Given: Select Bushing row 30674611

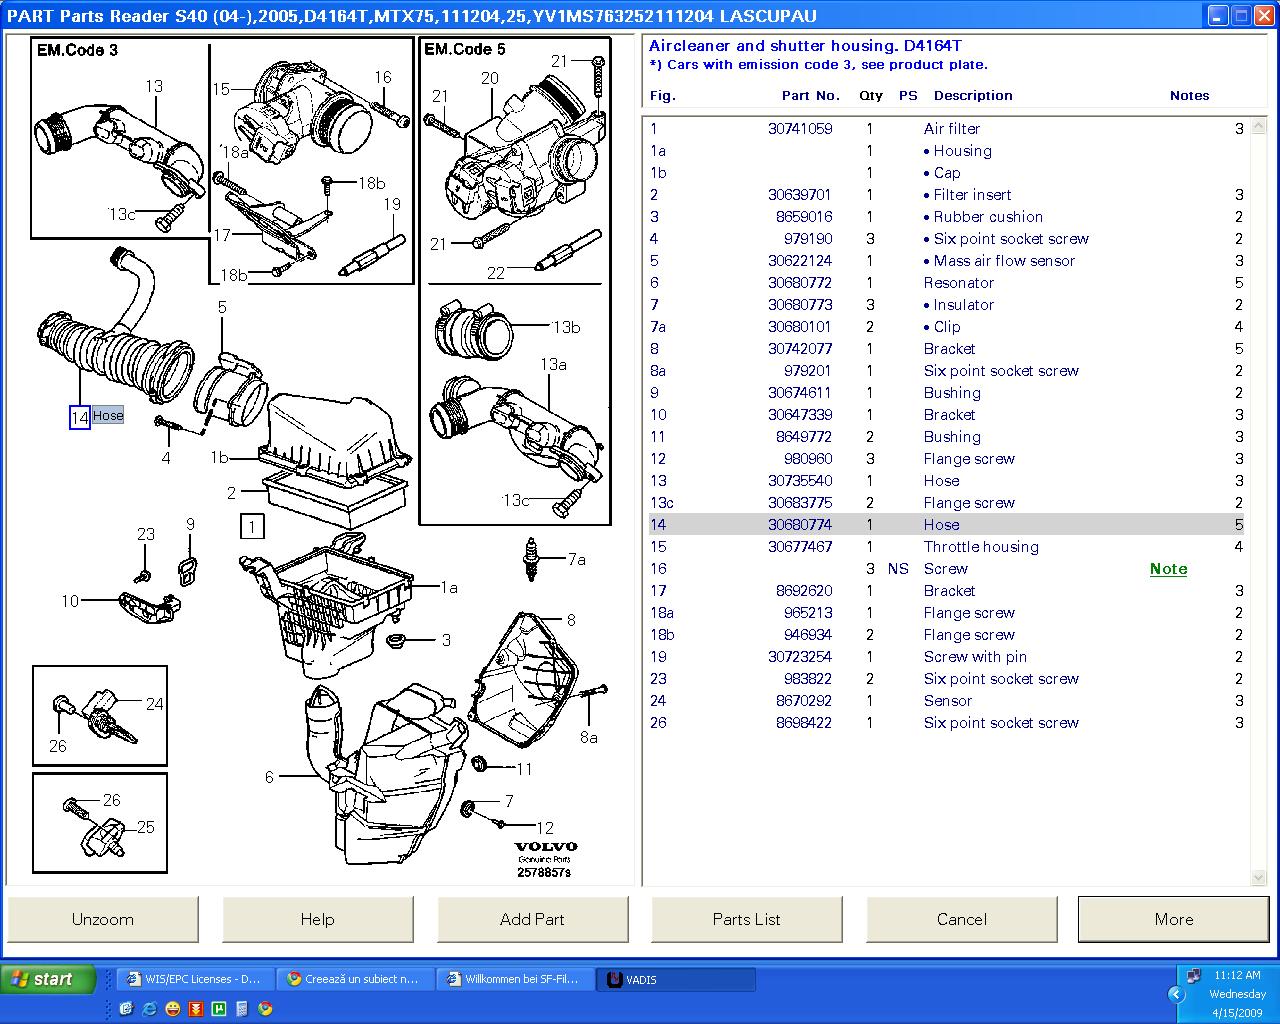Looking at the screenshot, I should pos(946,393).
